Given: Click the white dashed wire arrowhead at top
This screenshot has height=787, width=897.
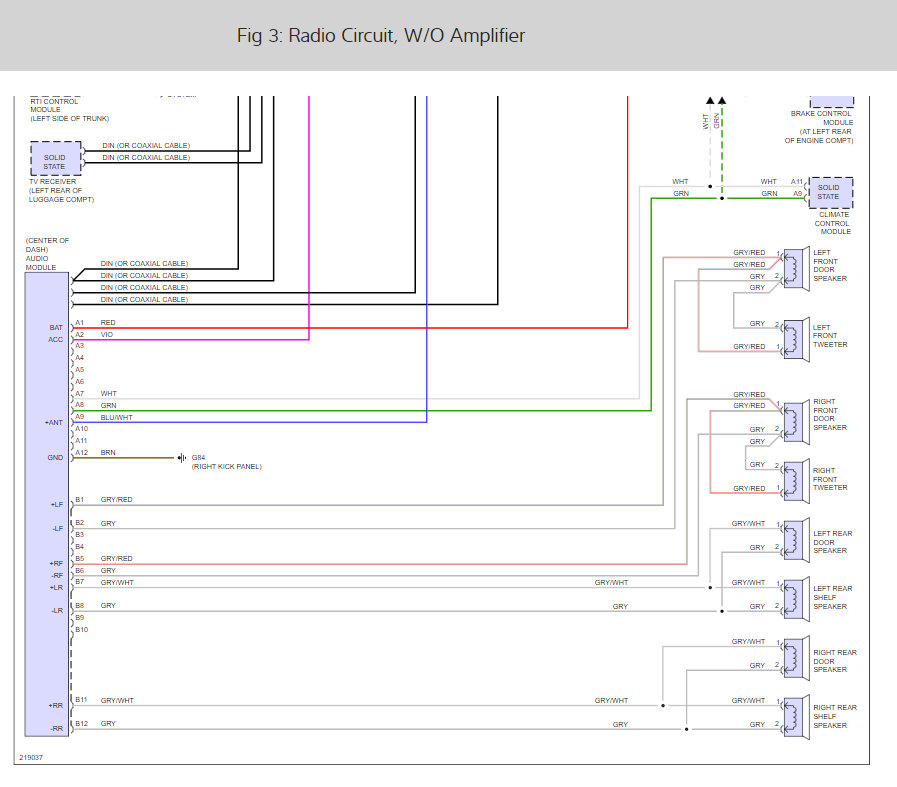Looking at the screenshot, I should click(x=710, y=101).
